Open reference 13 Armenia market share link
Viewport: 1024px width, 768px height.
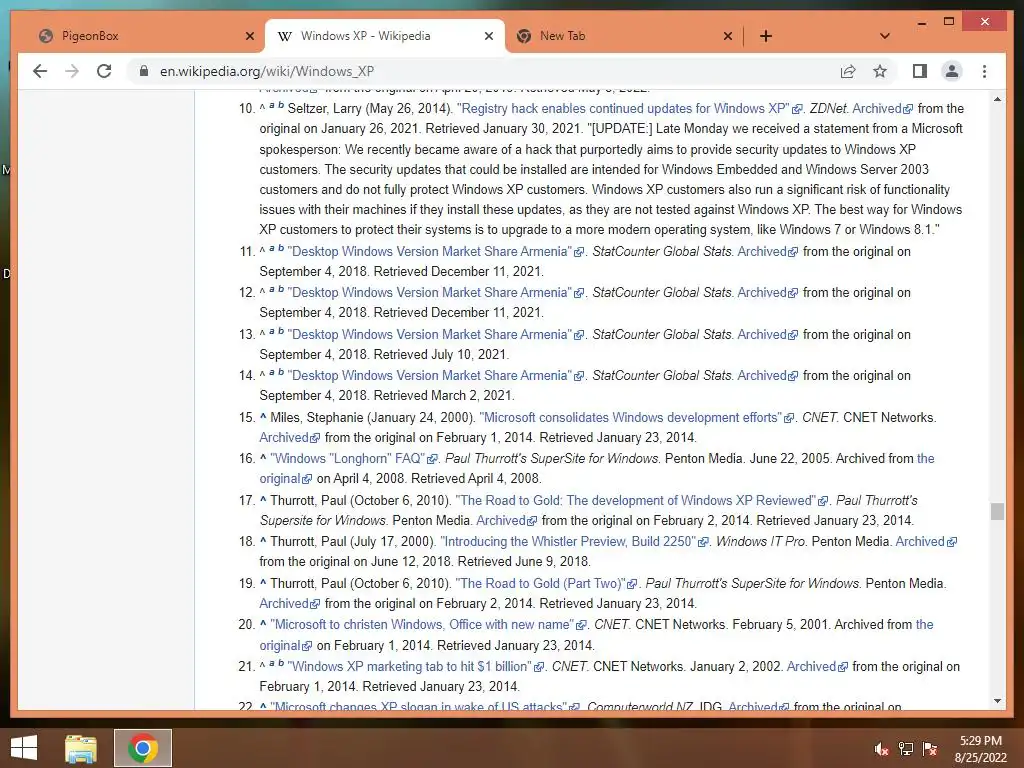[x=435, y=334]
